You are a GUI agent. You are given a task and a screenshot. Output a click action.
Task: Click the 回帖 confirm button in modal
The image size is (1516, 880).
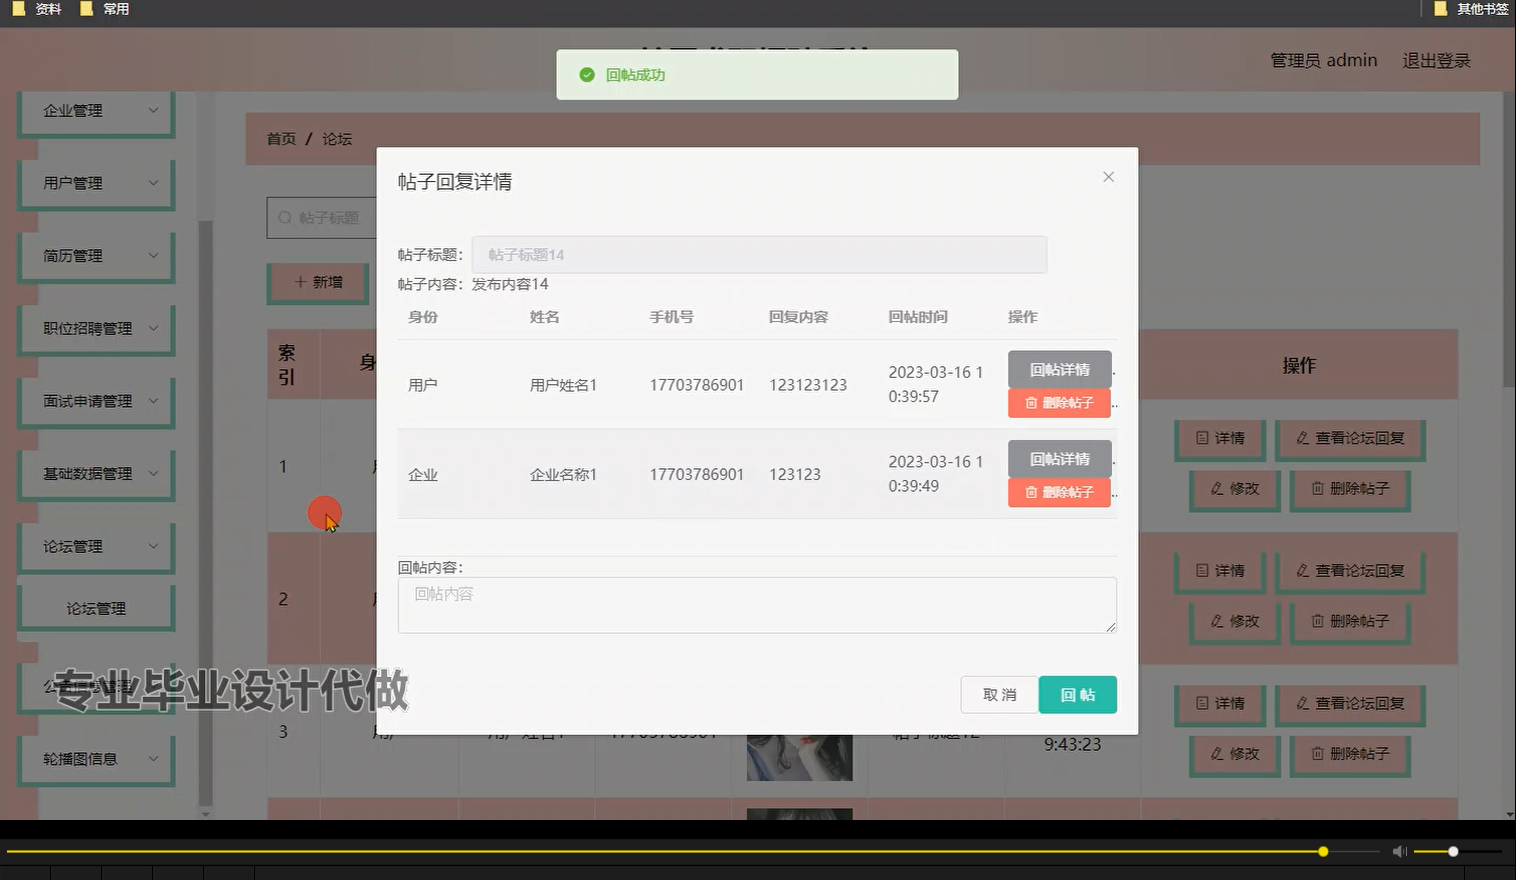(1077, 694)
